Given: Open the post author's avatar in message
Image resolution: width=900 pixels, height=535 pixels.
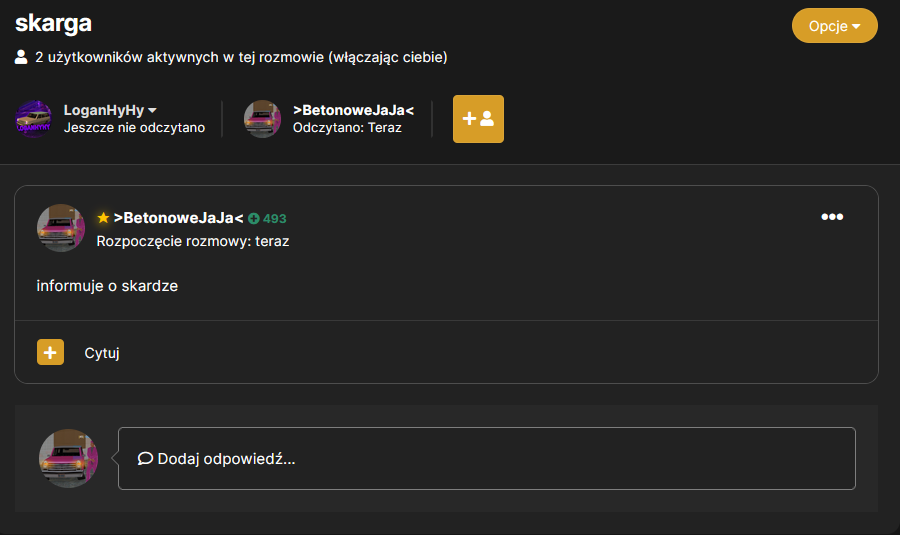Looking at the screenshot, I should pyautogui.click(x=61, y=228).
